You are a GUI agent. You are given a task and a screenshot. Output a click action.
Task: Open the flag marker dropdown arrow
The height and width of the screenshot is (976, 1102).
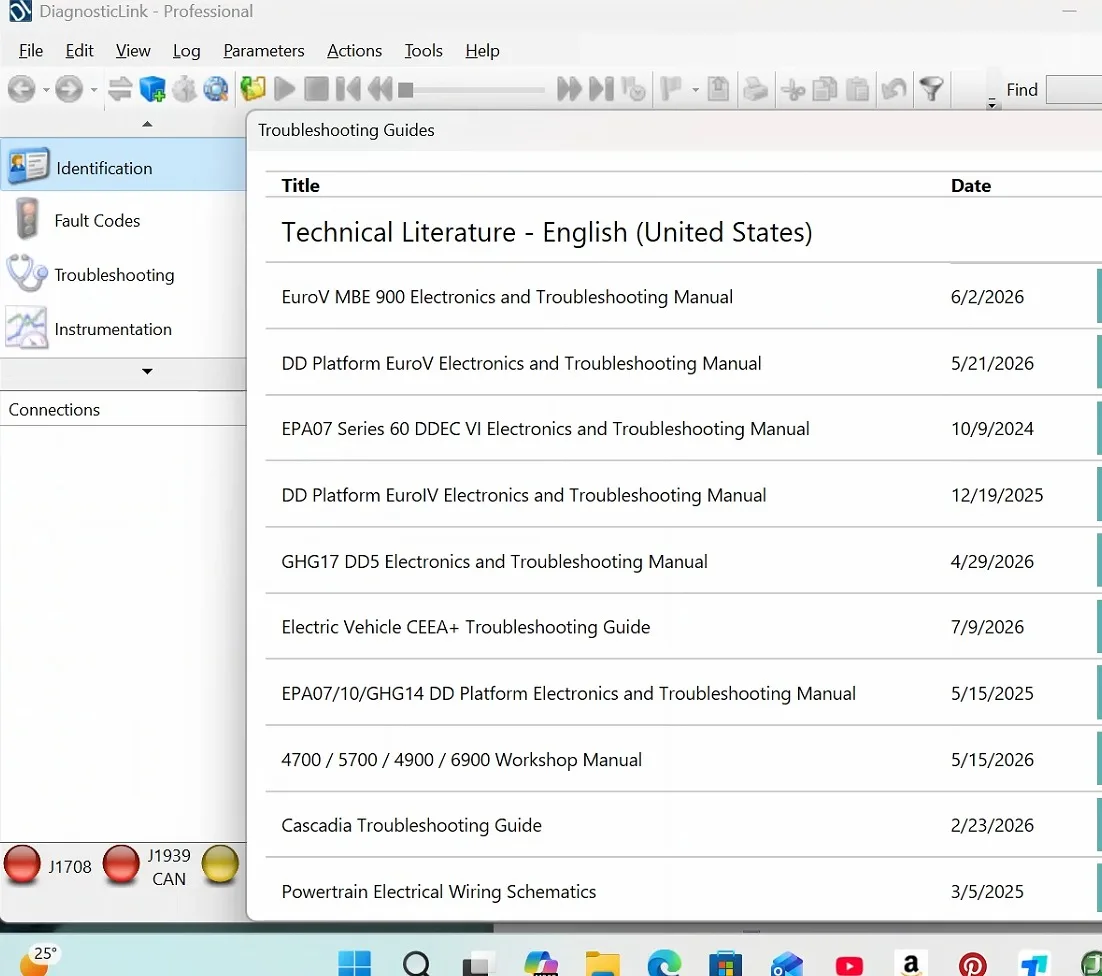695,90
